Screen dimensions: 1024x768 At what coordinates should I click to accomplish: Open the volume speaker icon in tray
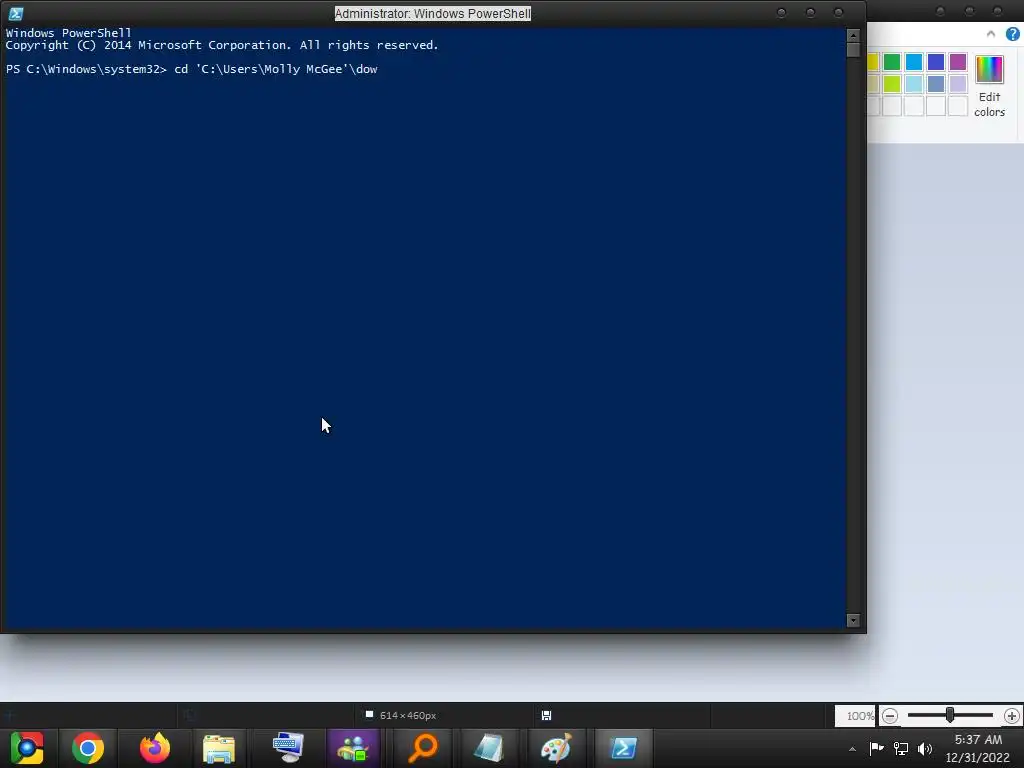point(925,748)
